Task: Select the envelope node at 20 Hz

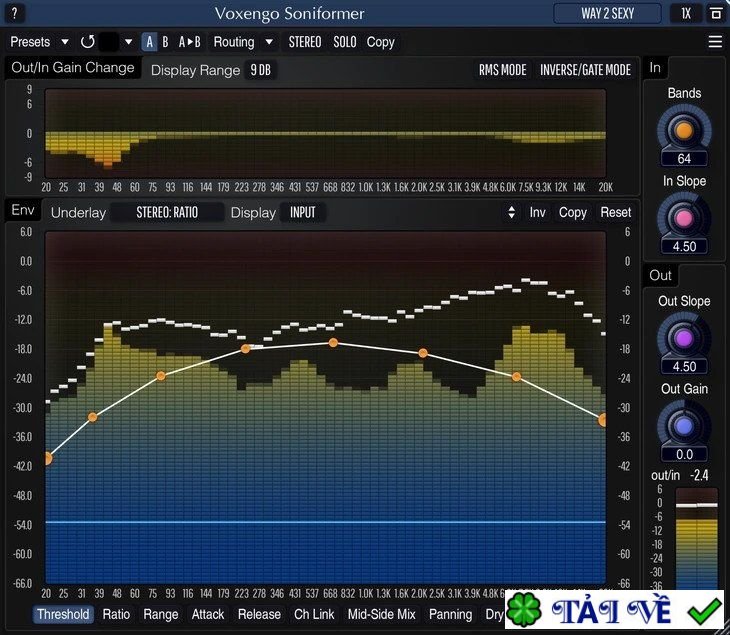Action: coord(47,459)
